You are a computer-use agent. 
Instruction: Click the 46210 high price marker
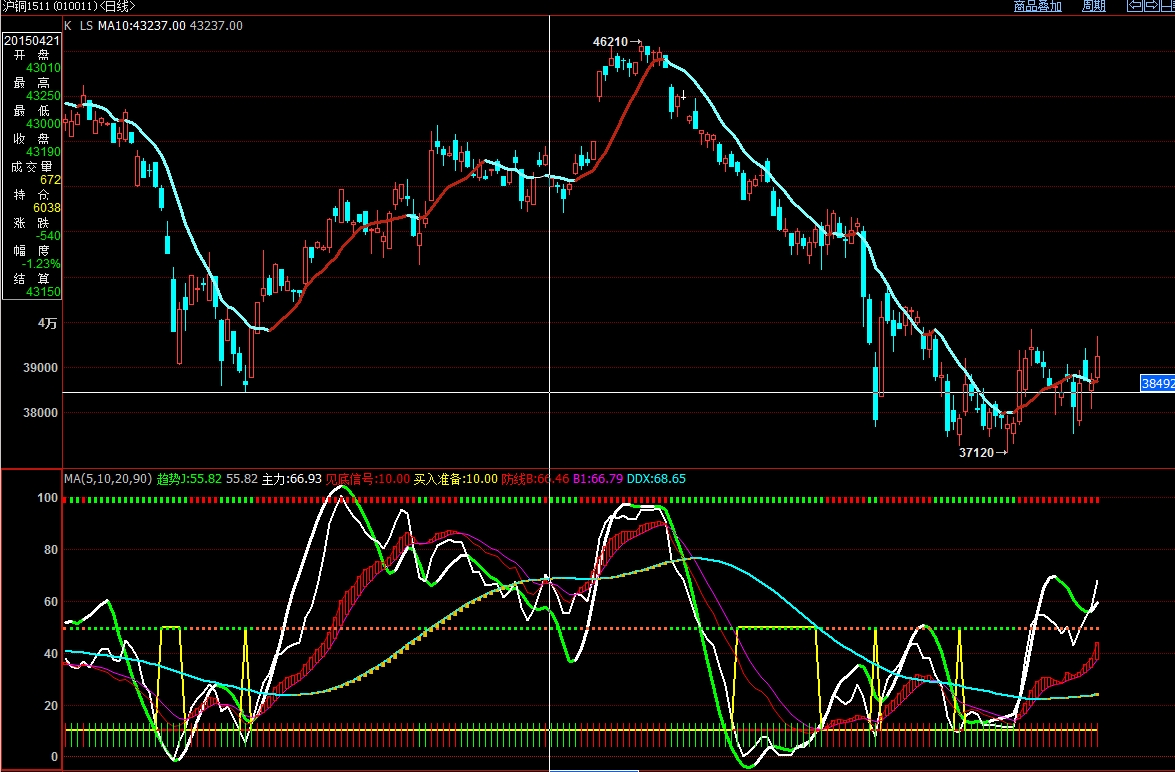pos(611,42)
